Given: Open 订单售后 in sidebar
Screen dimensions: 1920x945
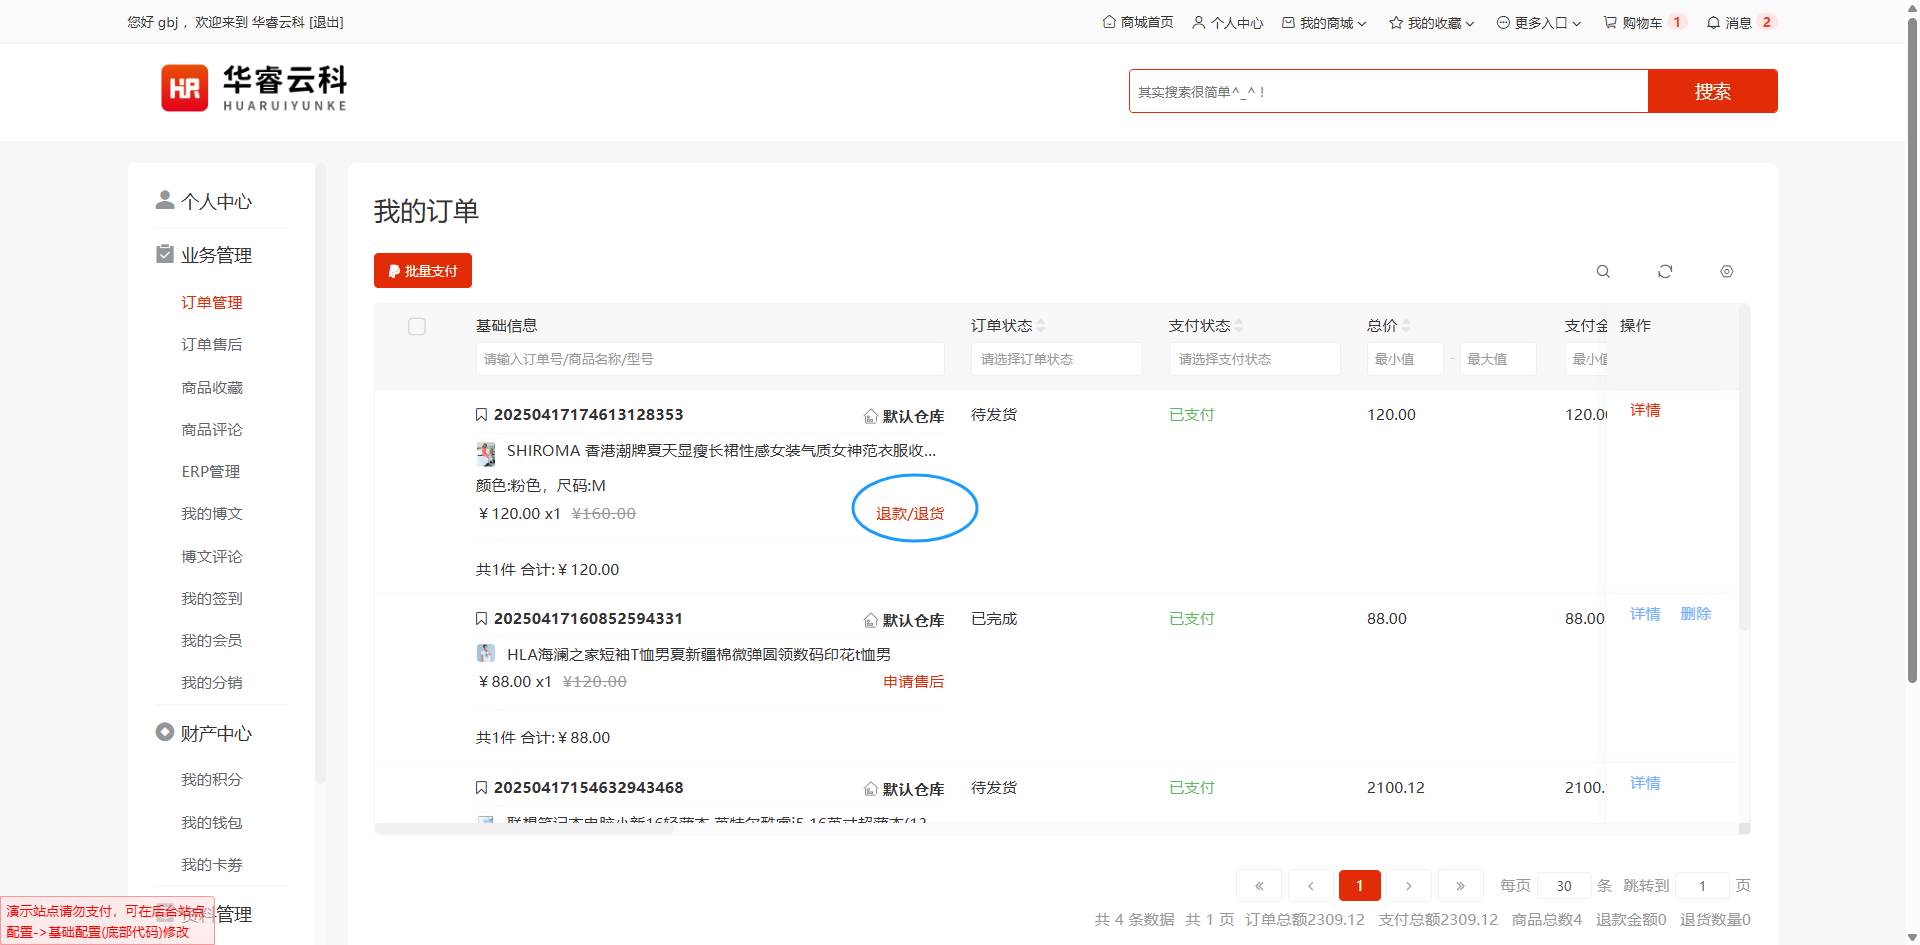Looking at the screenshot, I should coord(211,345).
